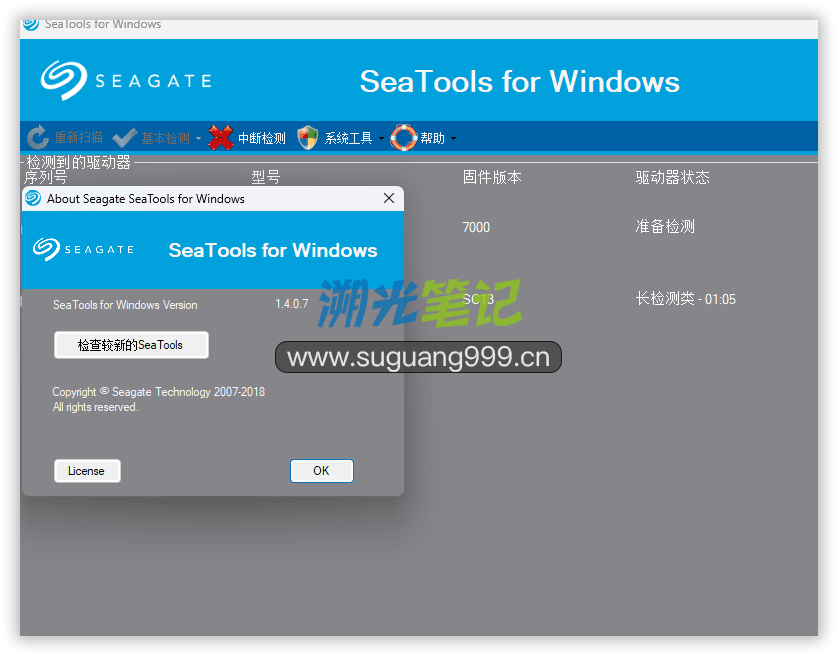Click the License button
This screenshot has height=656, width=838.
click(x=87, y=470)
